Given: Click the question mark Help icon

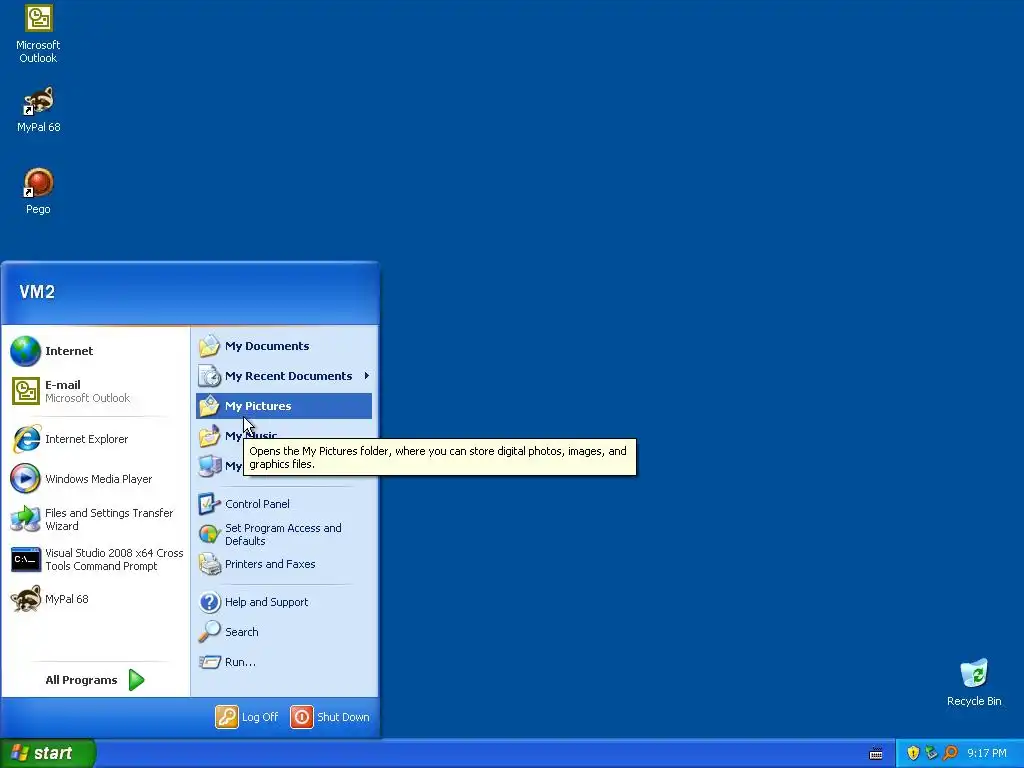Looking at the screenshot, I should (209, 602).
